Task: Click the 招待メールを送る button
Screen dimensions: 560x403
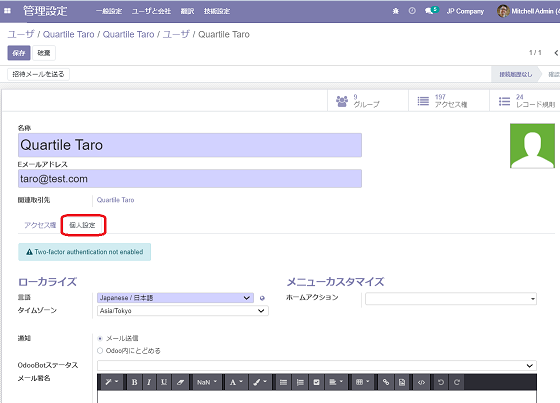Action: point(38,74)
